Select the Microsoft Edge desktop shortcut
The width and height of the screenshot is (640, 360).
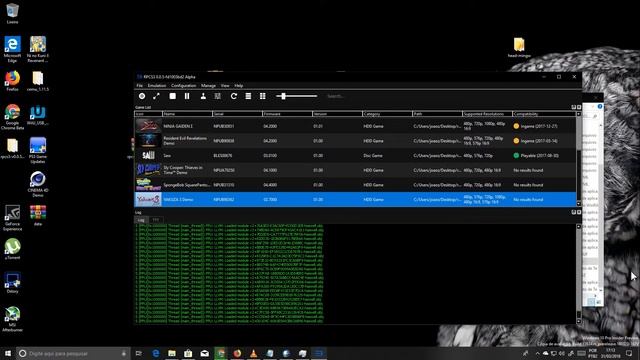pyautogui.click(x=12, y=49)
